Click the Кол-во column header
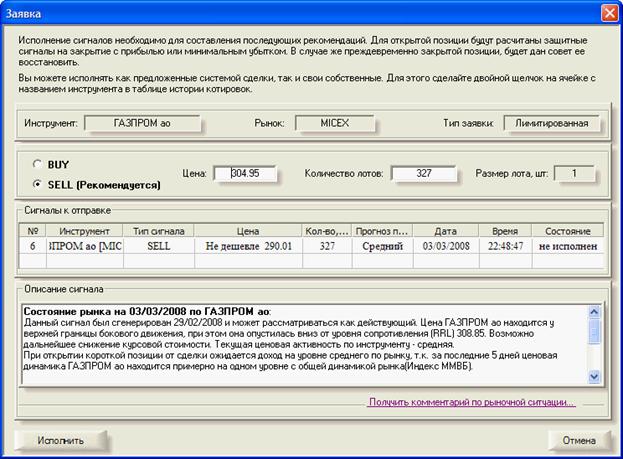This screenshot has height=459, width=623. click(327, 231)
